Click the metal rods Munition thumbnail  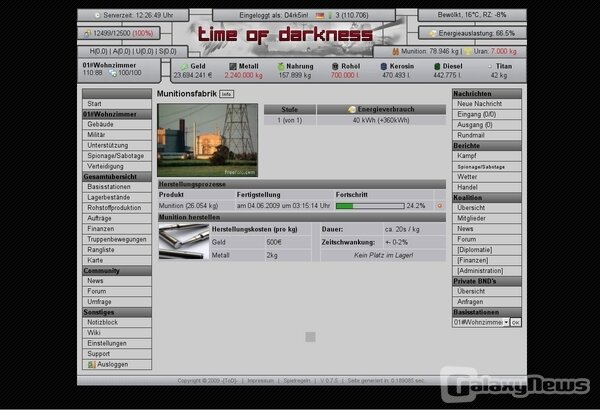coord(184,242)
